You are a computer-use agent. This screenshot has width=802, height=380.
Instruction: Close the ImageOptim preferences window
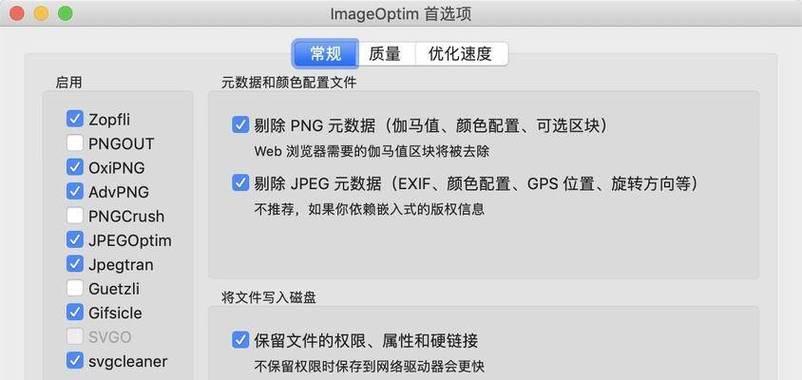[x=17, y=13]
